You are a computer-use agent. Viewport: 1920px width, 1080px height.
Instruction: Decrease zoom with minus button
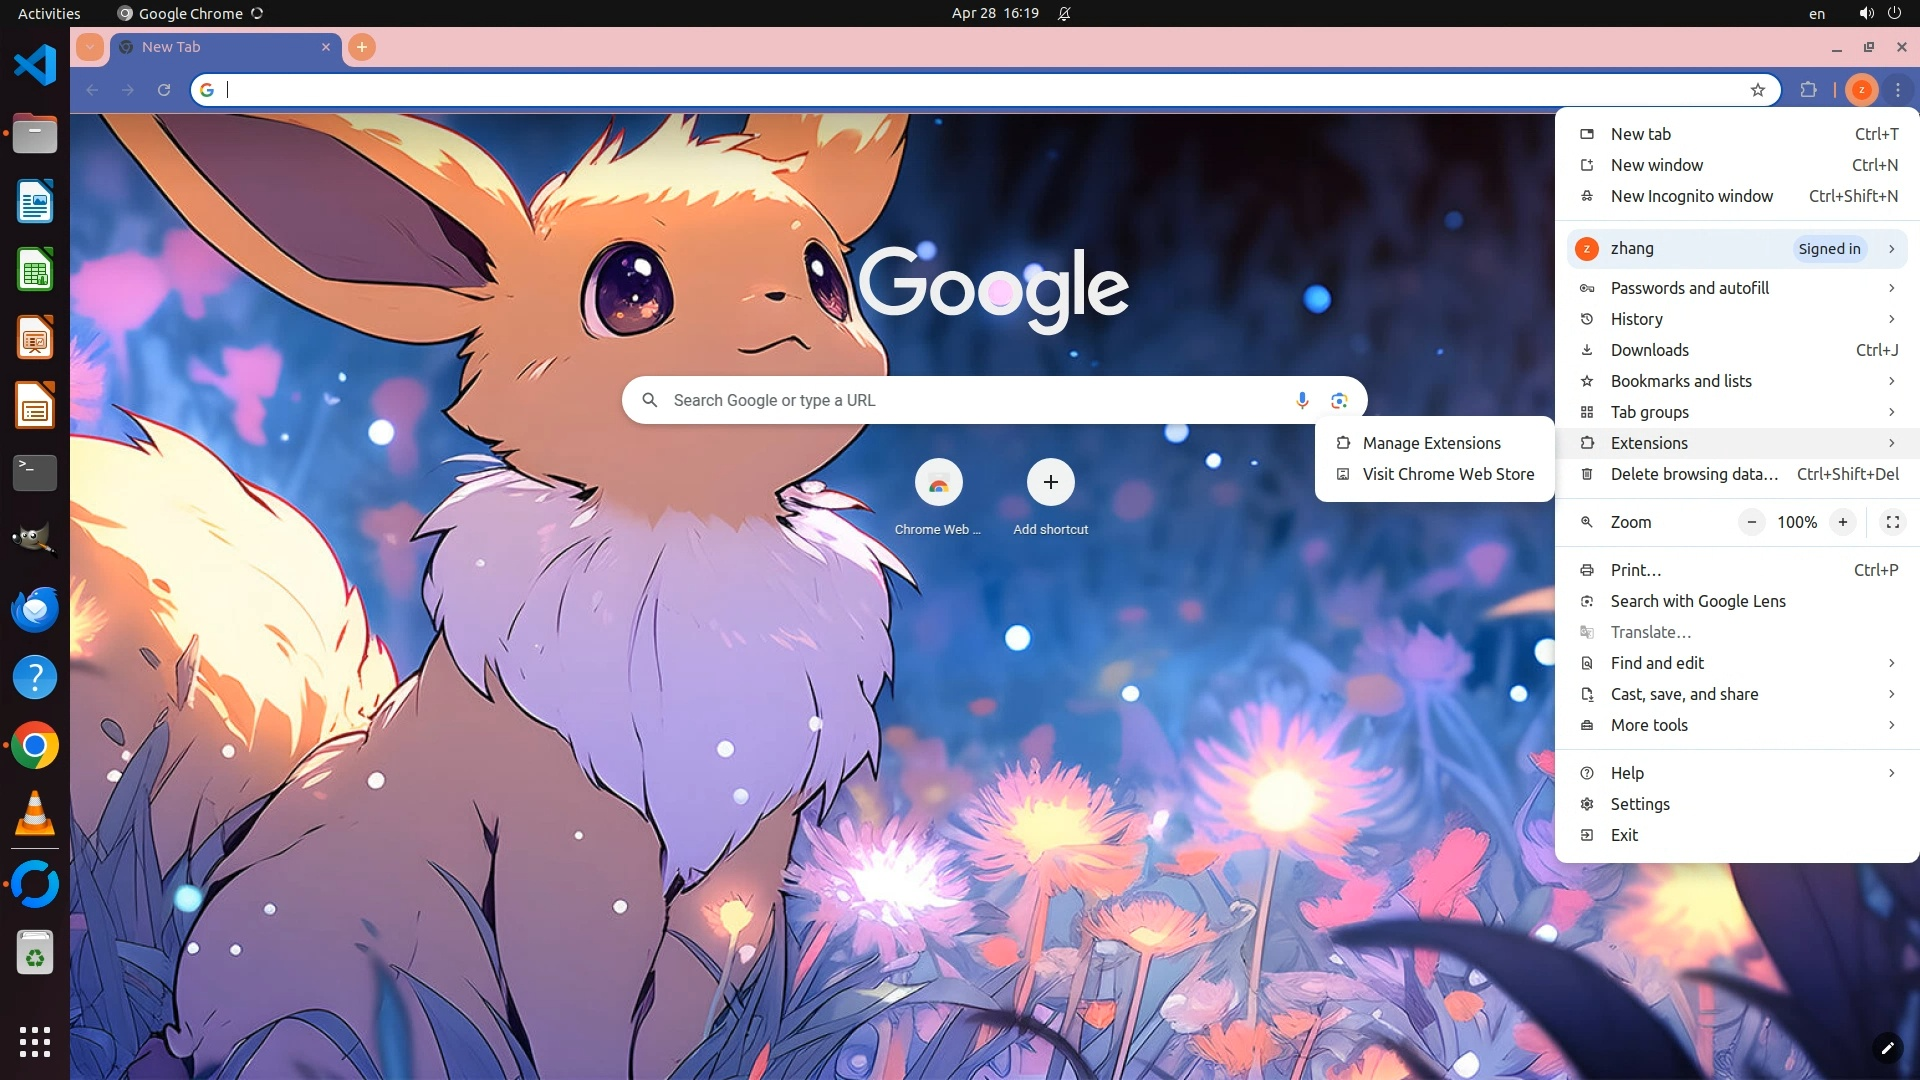[x=1752, y=522]
